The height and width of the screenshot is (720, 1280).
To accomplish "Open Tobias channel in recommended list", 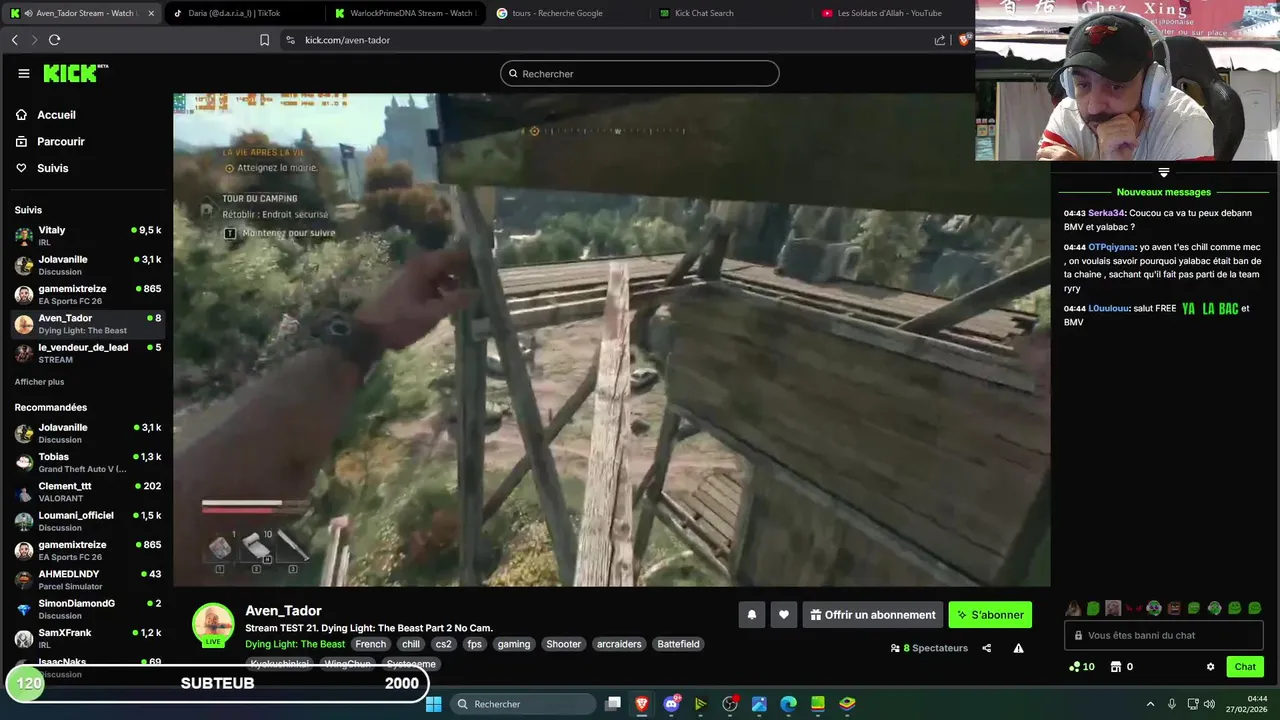I will tap(88, 462).
